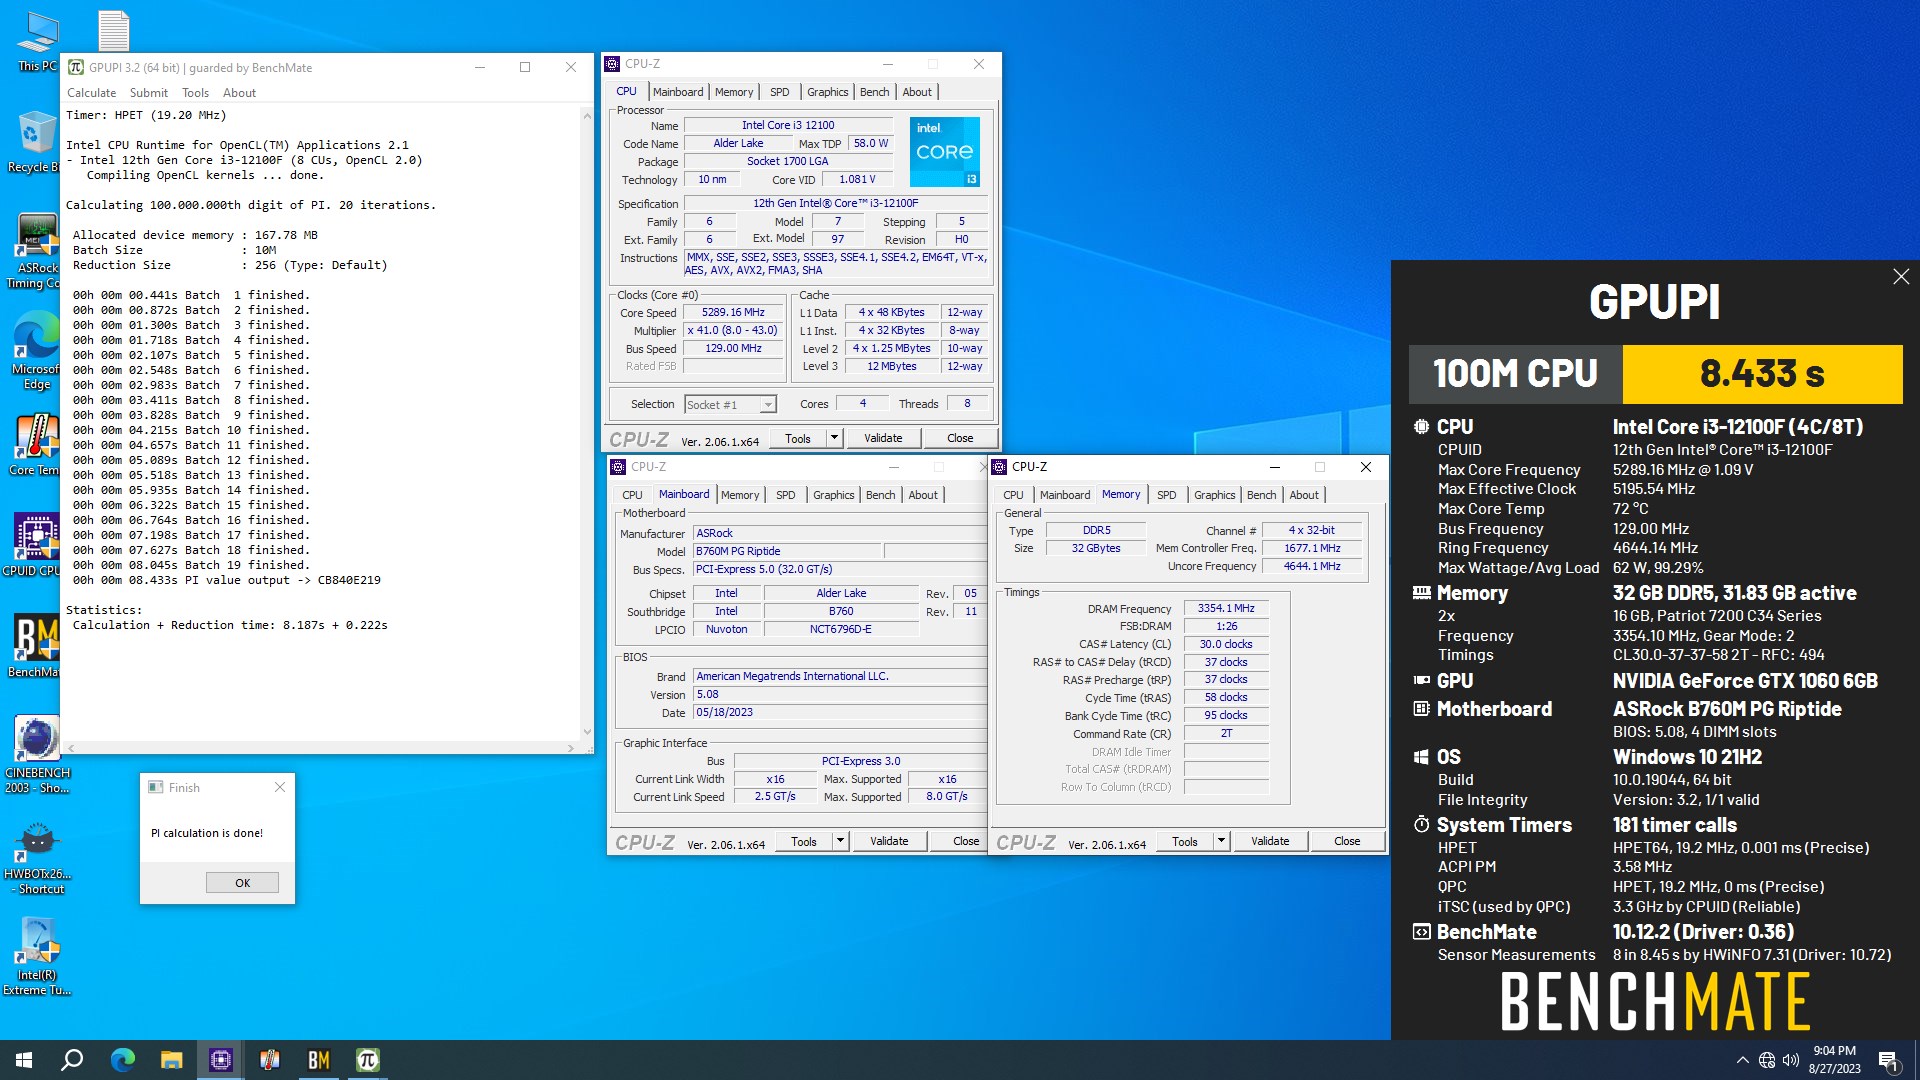Click the 8.433 s score banner
Image resolution: width=1920 pixels, height=1080 pixels.
[x=1762, y=374]
